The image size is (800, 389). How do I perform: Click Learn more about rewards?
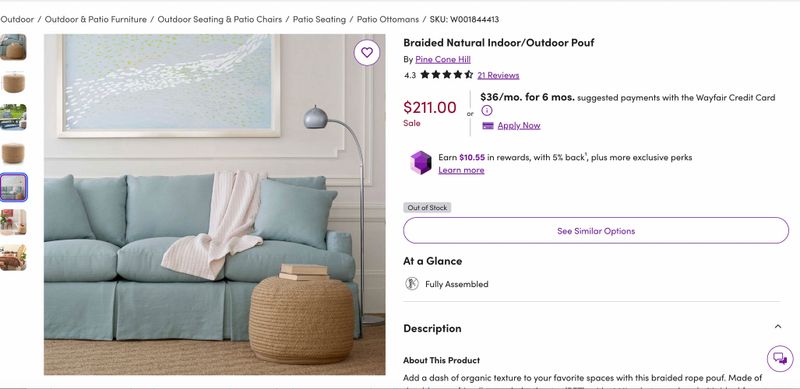point(461,170)
